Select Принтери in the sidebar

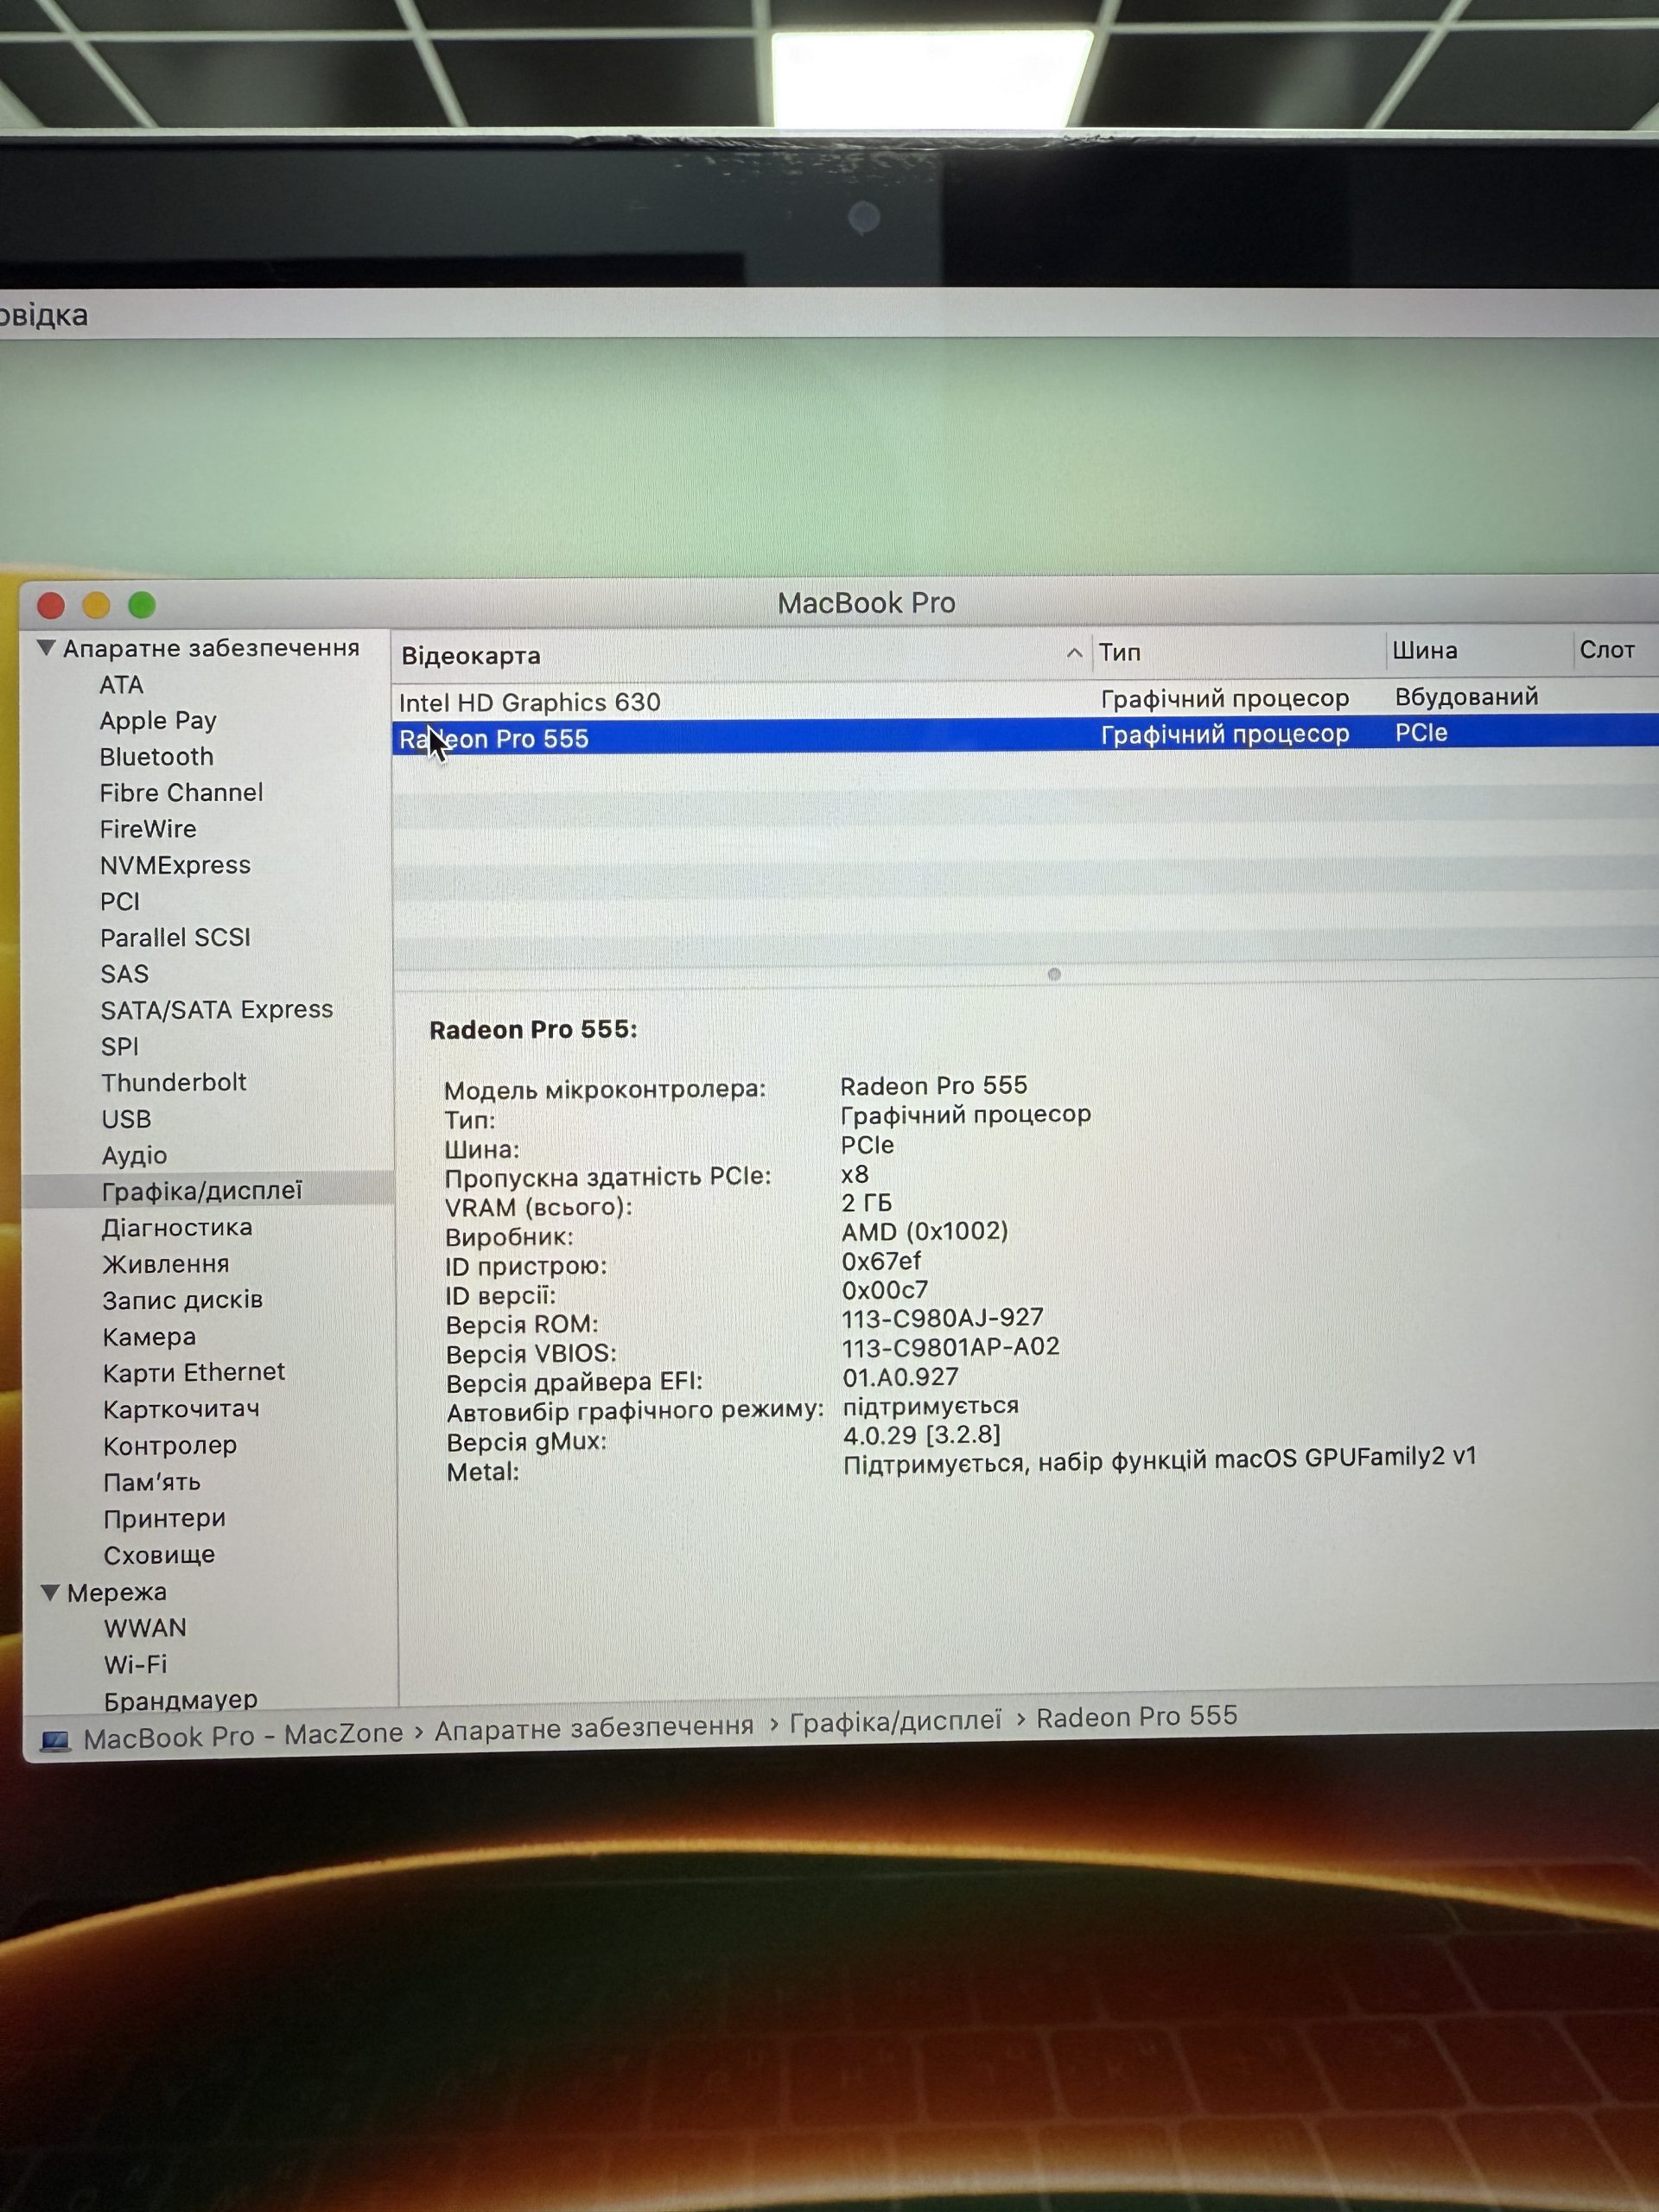tap(165, 1519)
